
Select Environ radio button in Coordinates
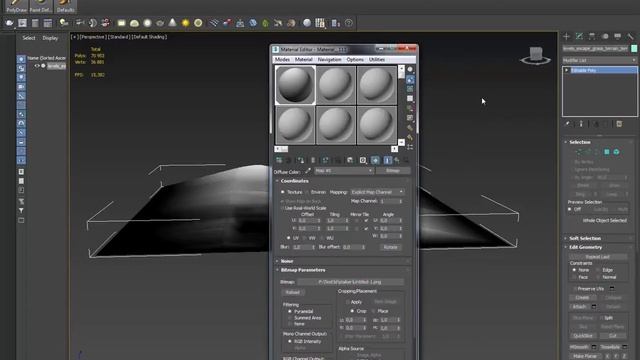pyautogui.click(x=307, y=192)
